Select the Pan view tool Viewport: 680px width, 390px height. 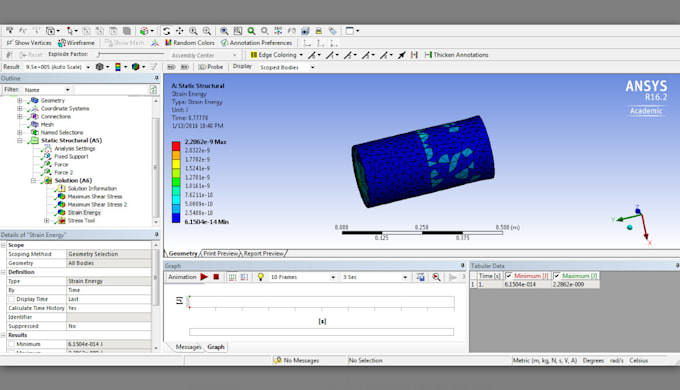point(180,31)
